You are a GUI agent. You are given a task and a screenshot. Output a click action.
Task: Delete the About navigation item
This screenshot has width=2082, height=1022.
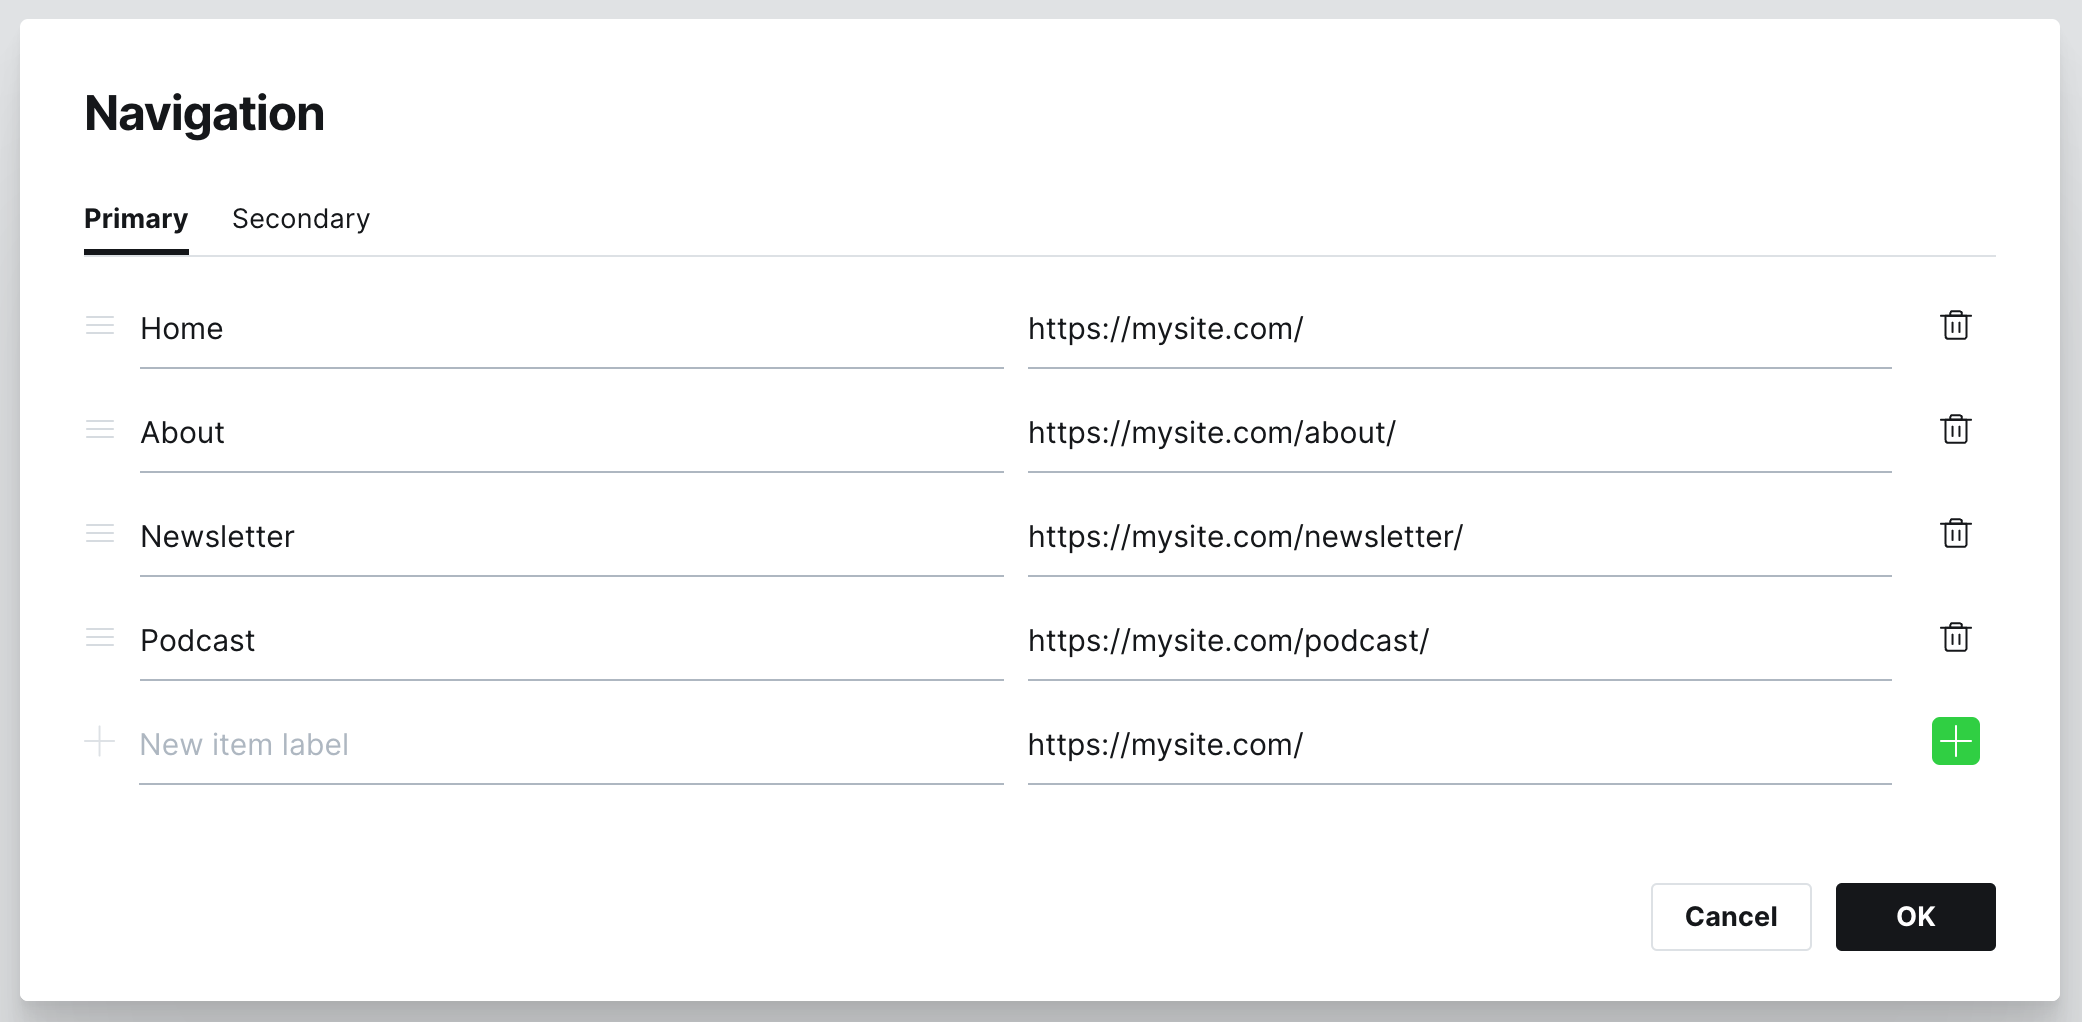point(1955,430)
